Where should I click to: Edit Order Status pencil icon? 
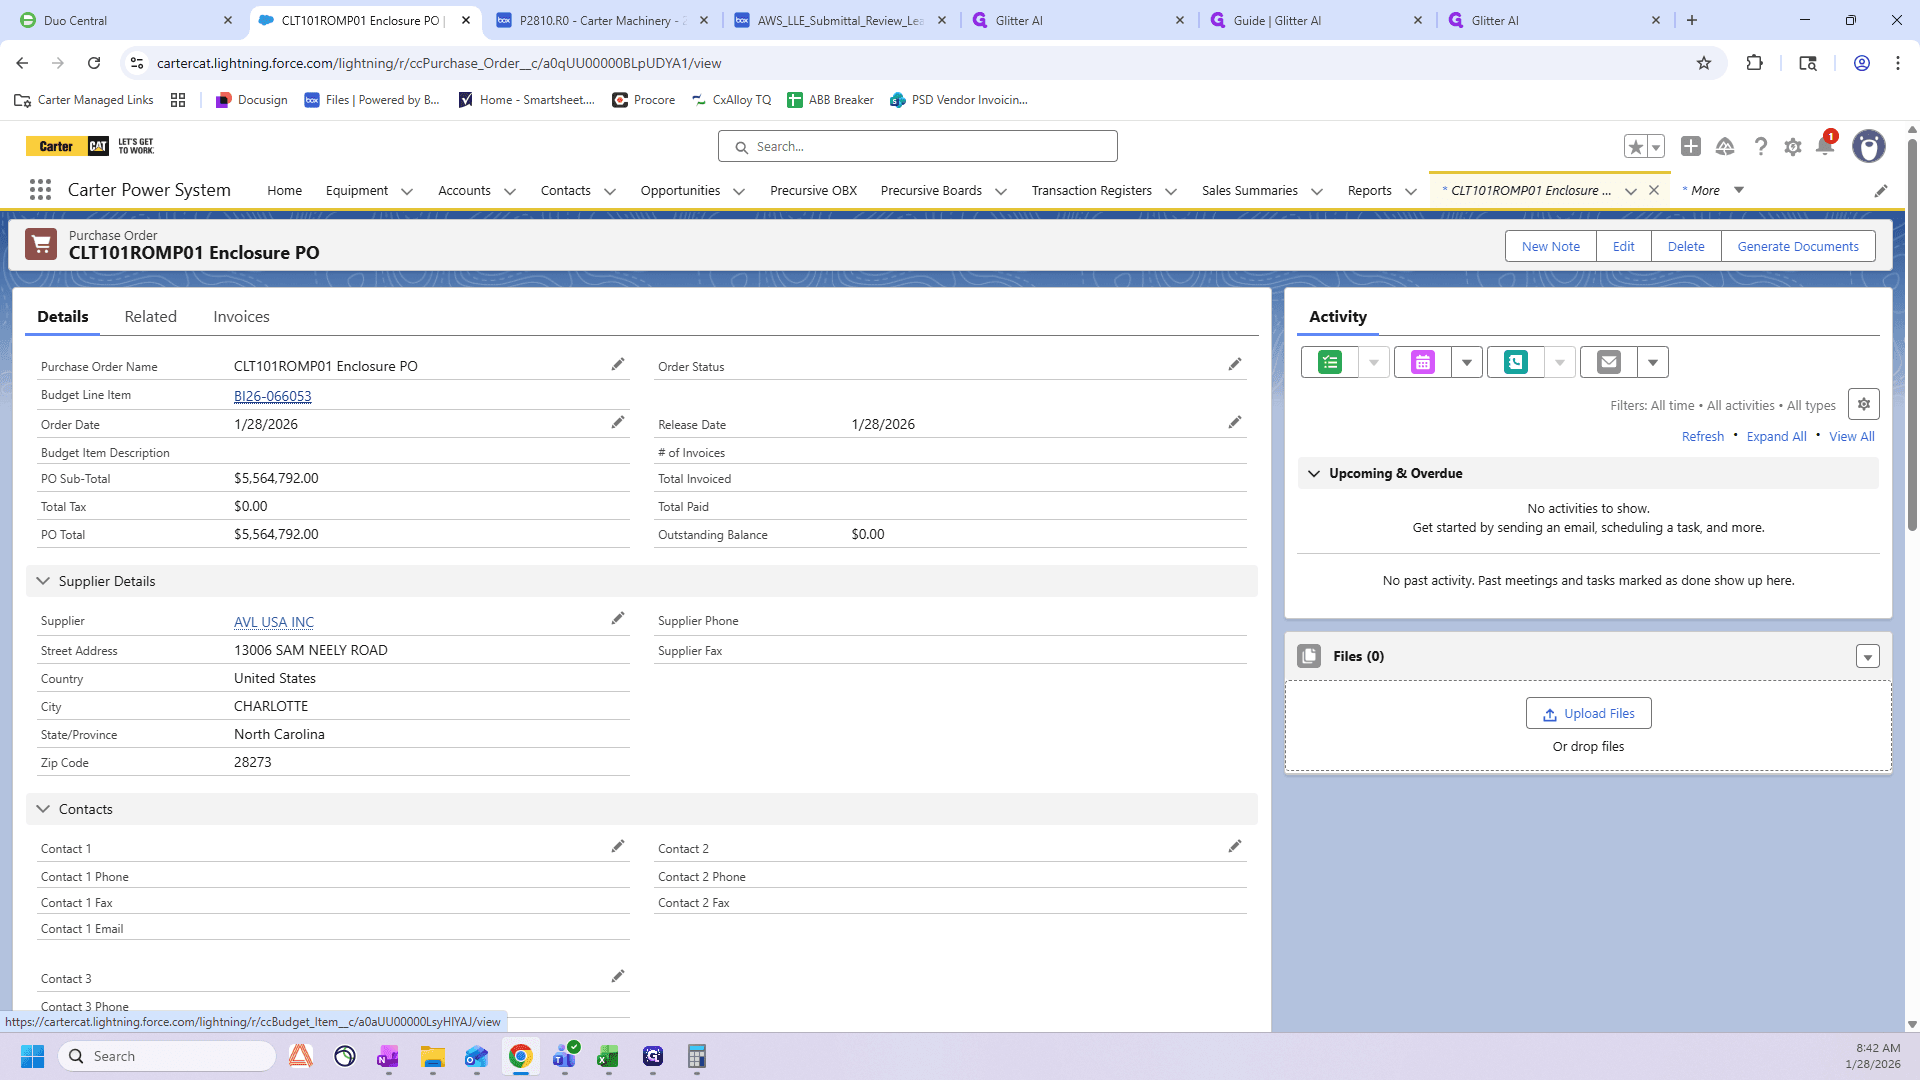(x=1235, y=365)
